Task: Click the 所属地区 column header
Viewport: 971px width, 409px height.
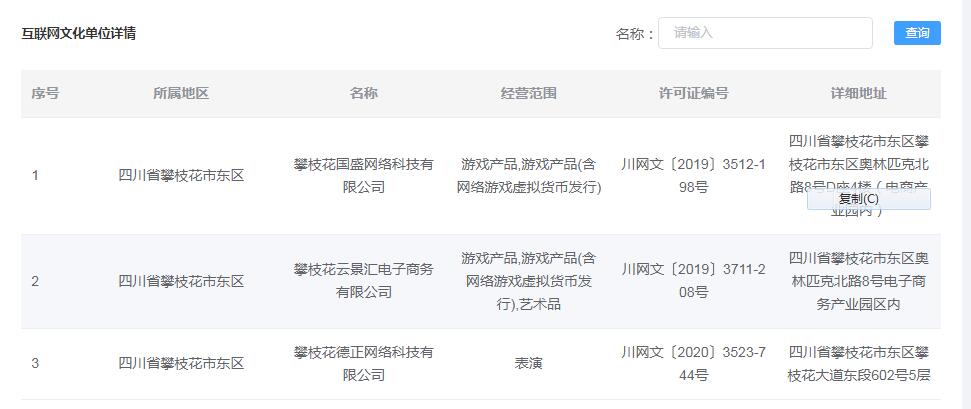Action: tap(181, 94)
